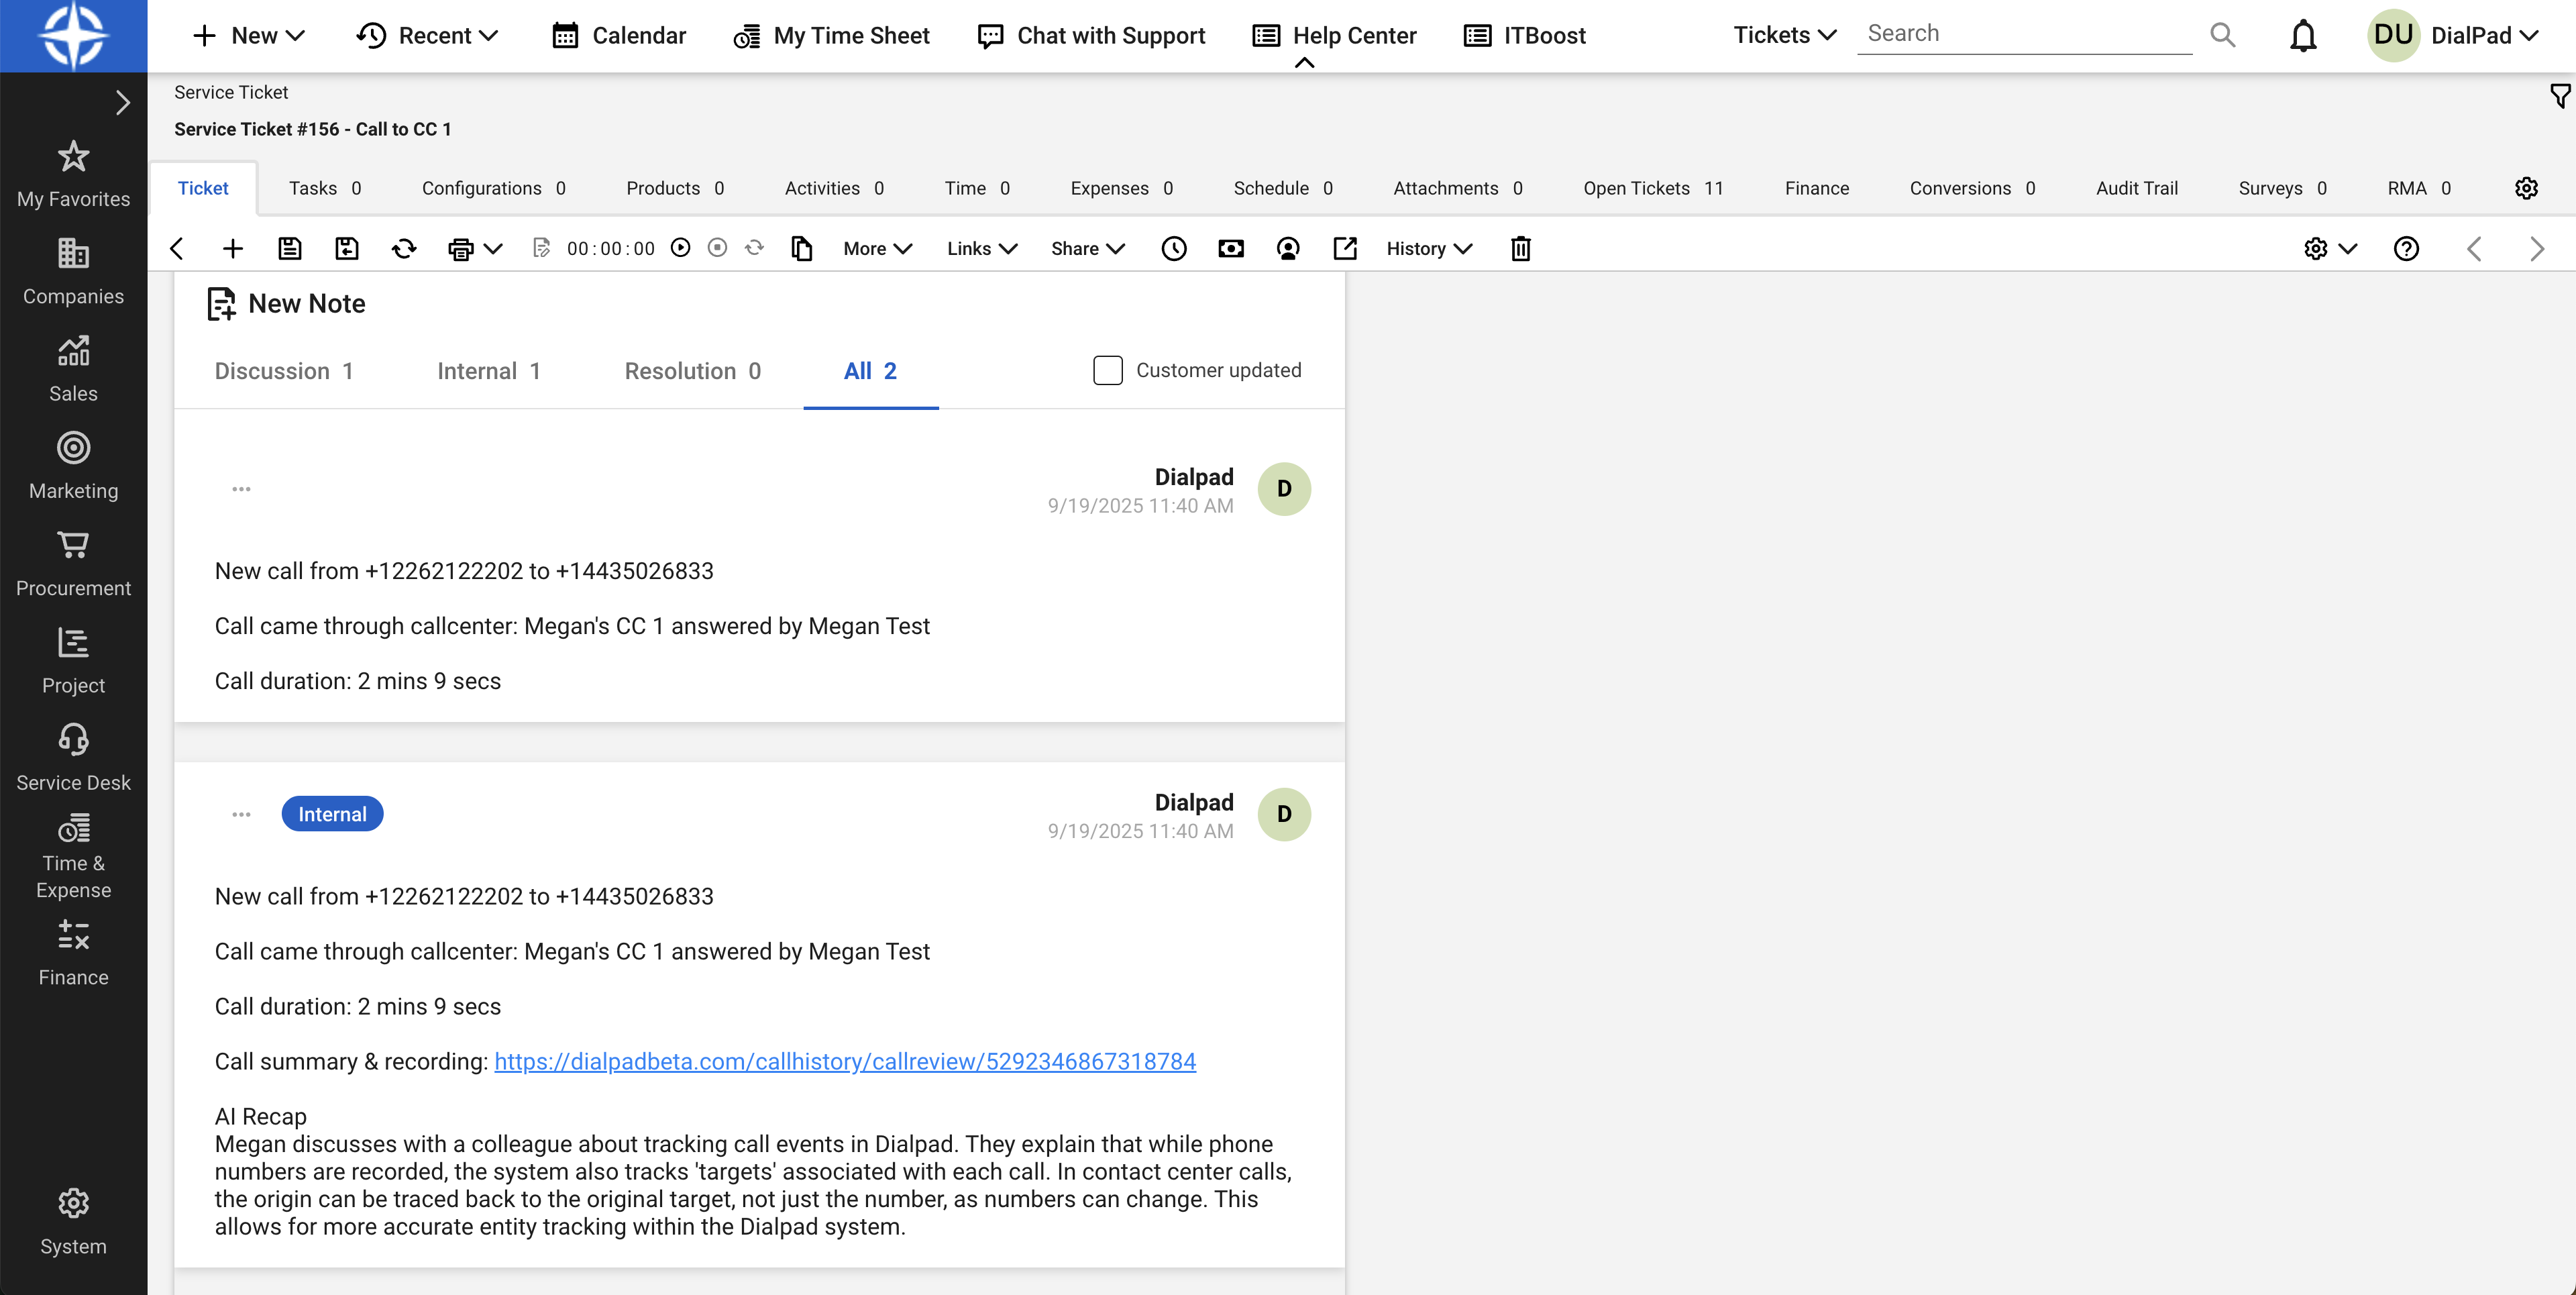Open My Time Sheet
This screenshot has width=2576, height=1295.
click(x=832, y=35)
